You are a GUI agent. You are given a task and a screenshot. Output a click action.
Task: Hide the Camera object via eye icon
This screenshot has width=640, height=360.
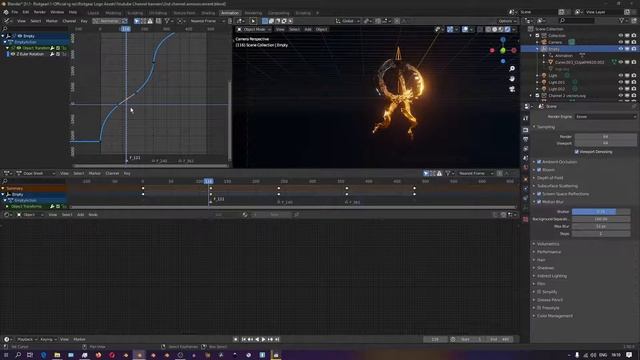pyautogui.click(x=621, y=42)
